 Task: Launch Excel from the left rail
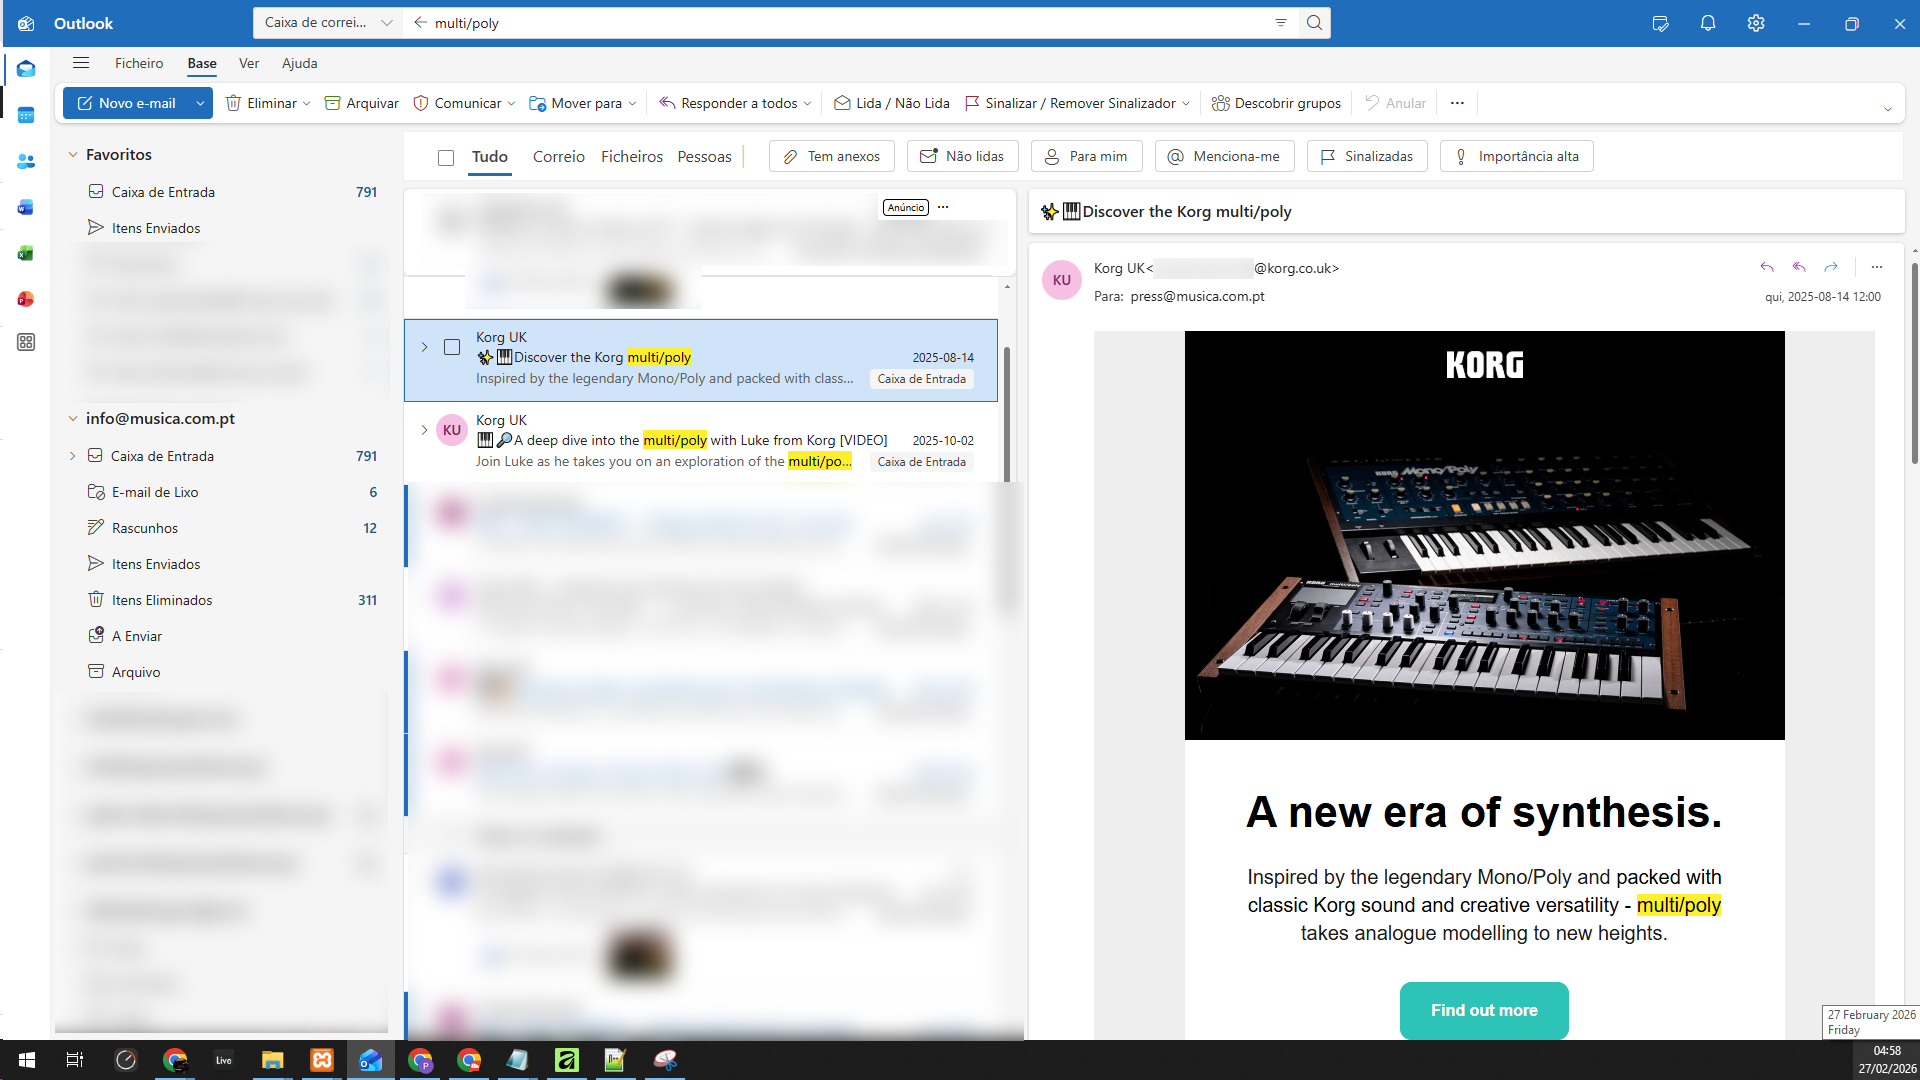point(26,253)
